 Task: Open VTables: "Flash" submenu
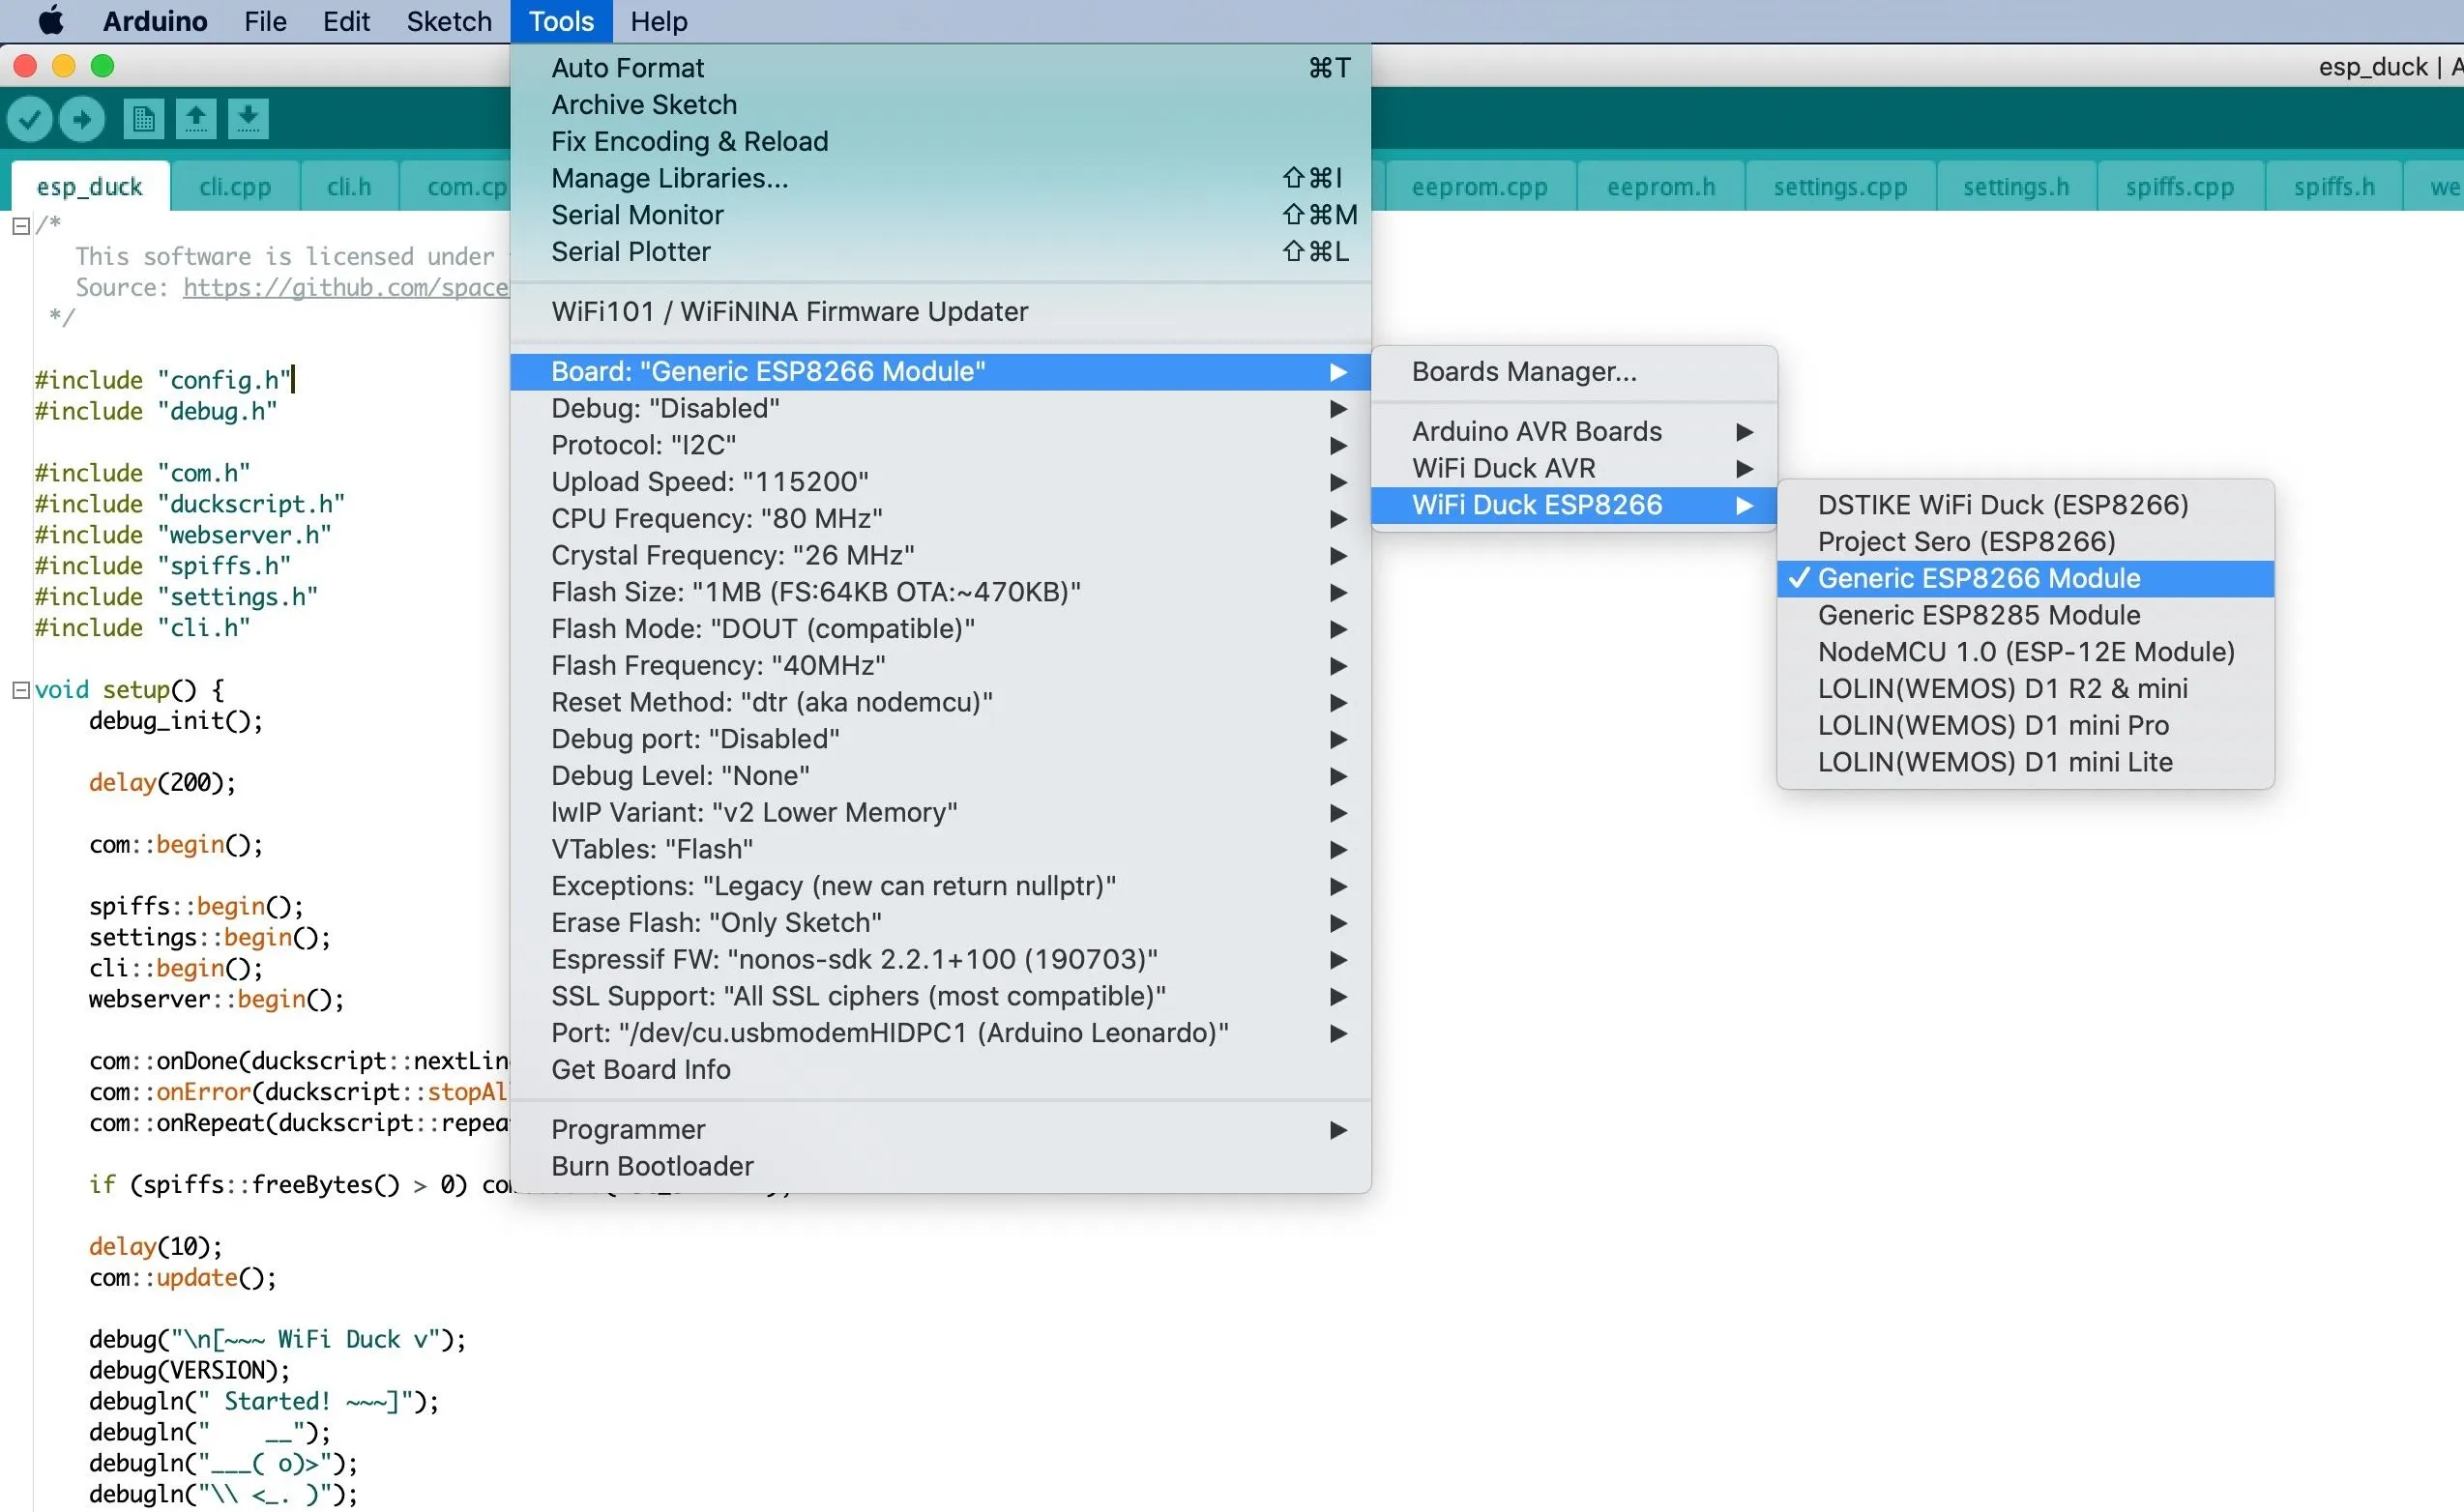click(940, 849)
